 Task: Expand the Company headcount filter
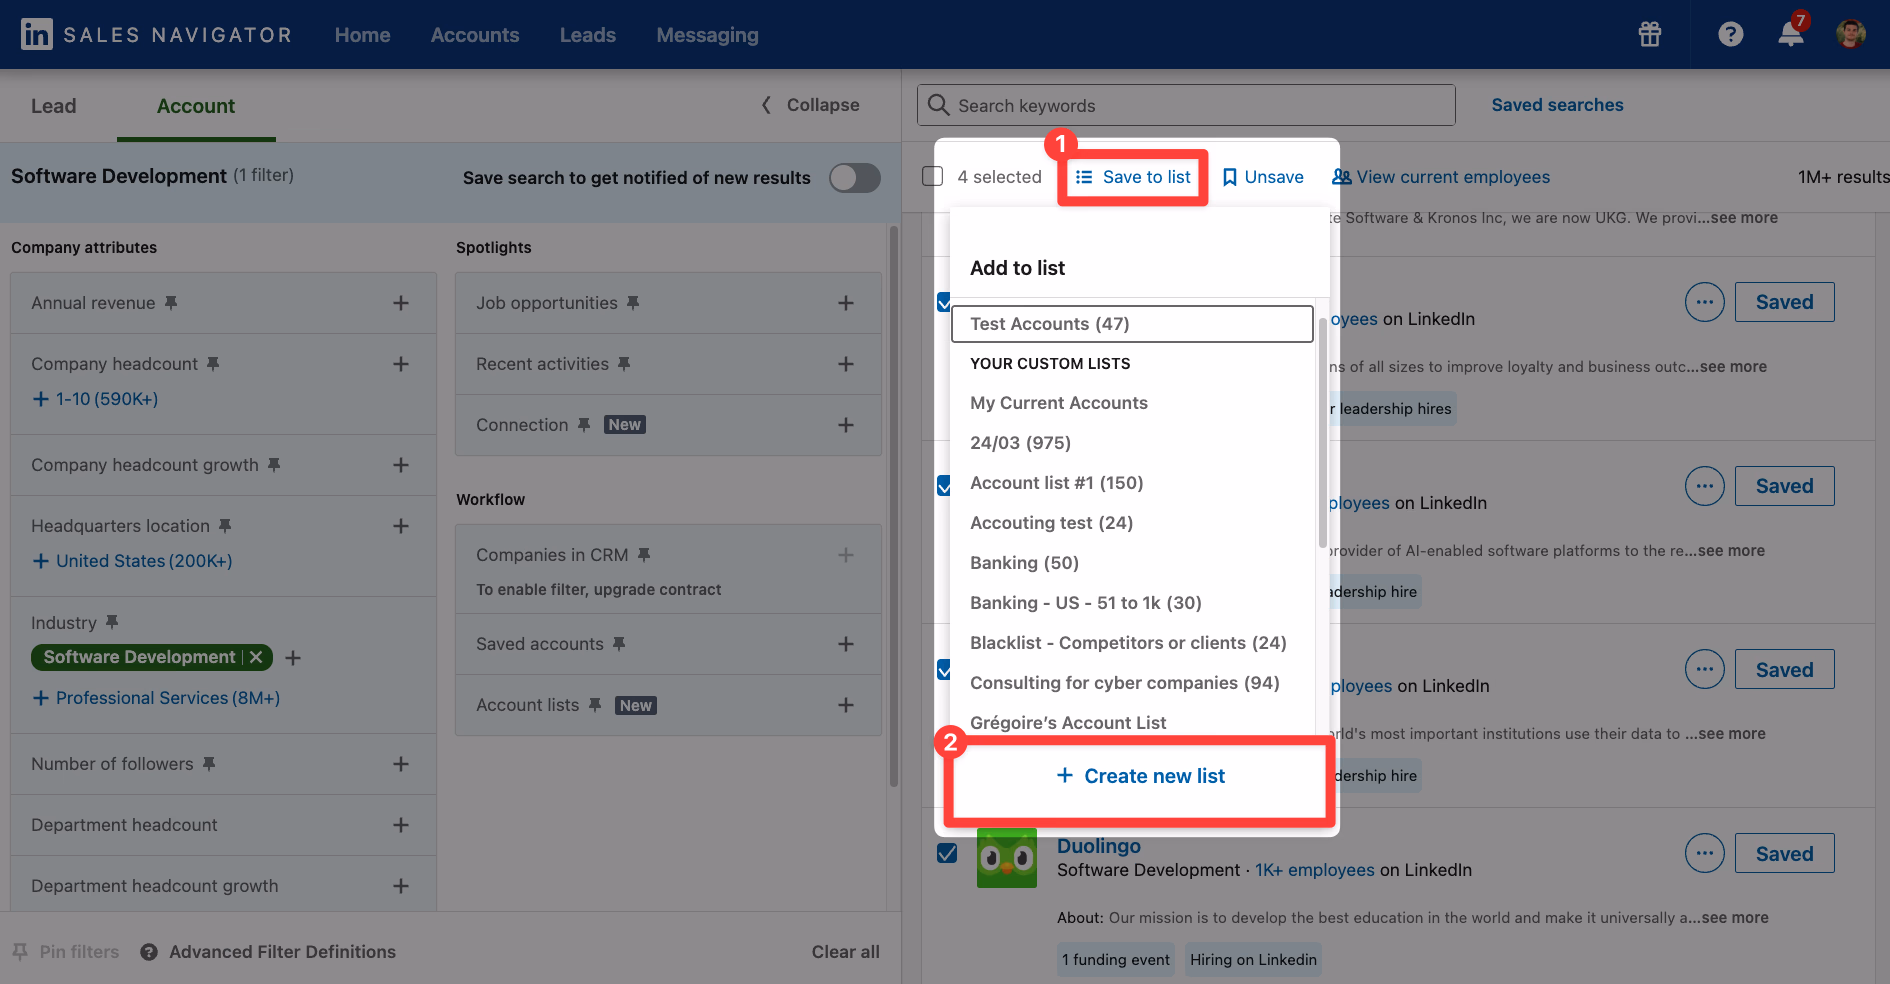(401, 364)
